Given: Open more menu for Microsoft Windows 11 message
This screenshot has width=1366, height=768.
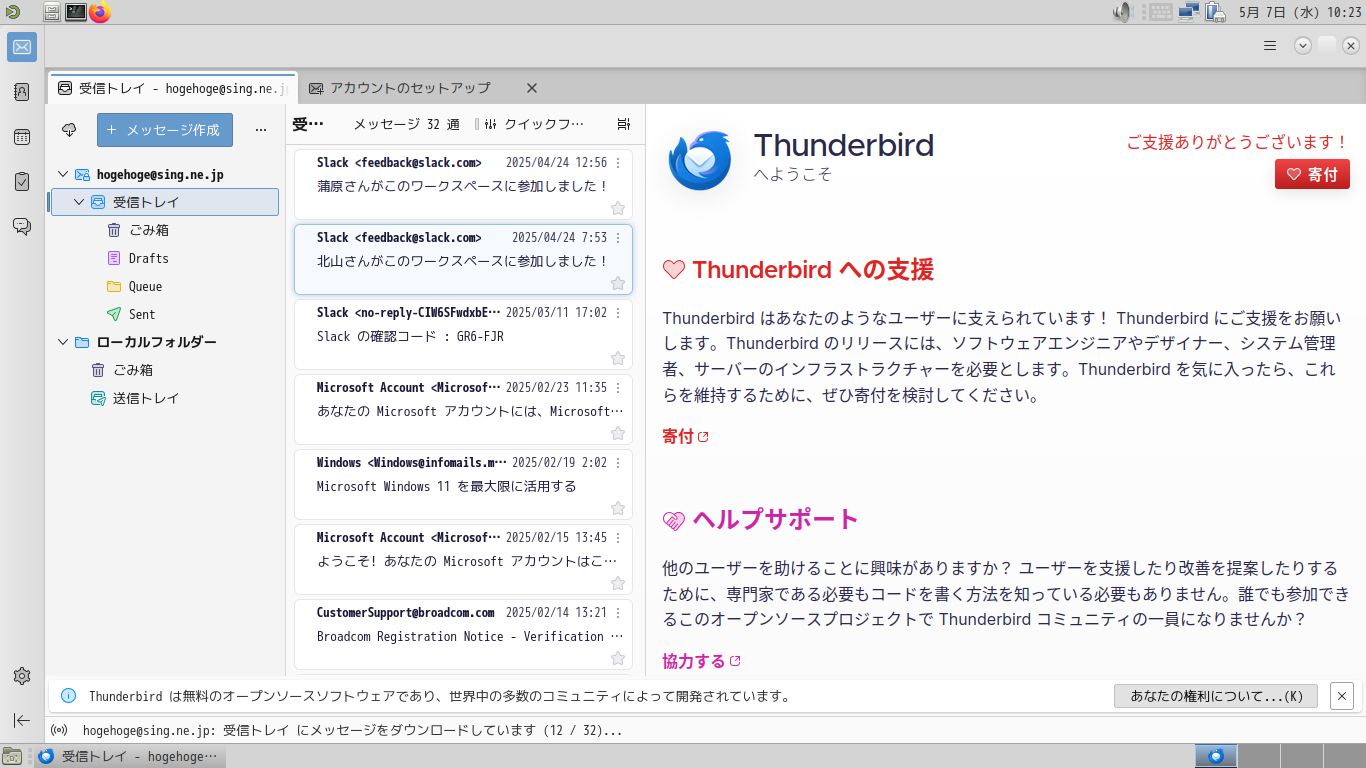Looking at the screenshot, I should (618, 463).
